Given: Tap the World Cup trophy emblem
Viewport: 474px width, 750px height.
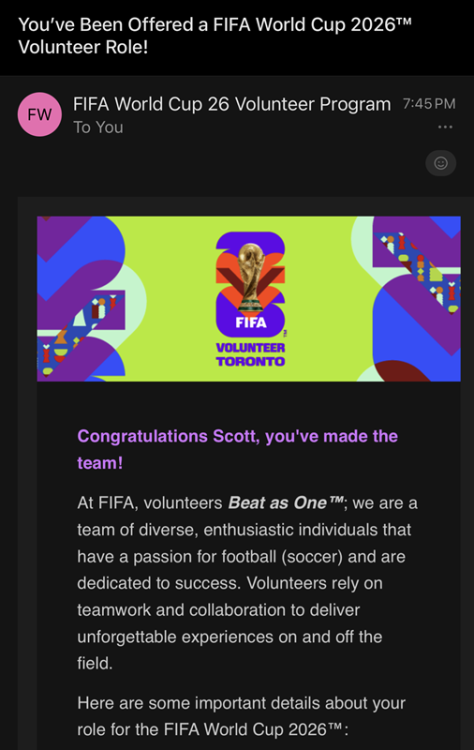Looking at the screenshot, I should click(x=252, y=276).
